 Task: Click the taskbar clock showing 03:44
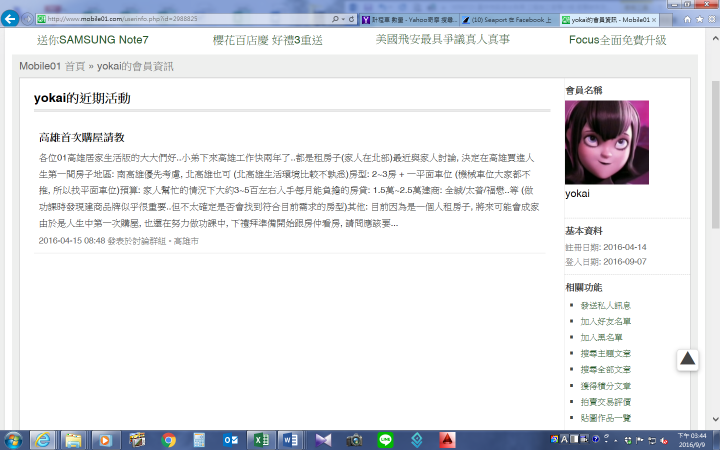tap(692, 440)
